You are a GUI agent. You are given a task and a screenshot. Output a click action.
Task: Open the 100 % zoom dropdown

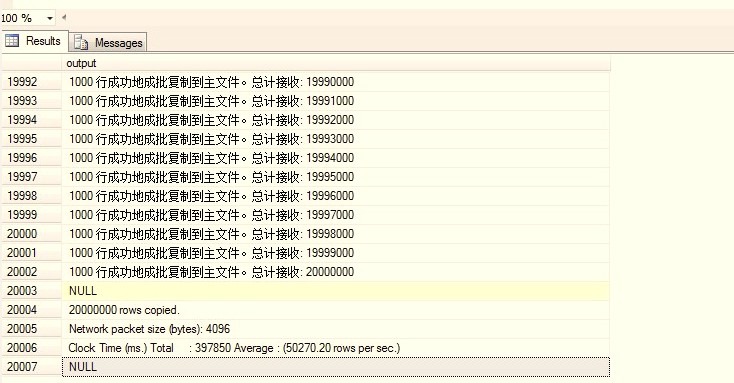click(50, 18)
